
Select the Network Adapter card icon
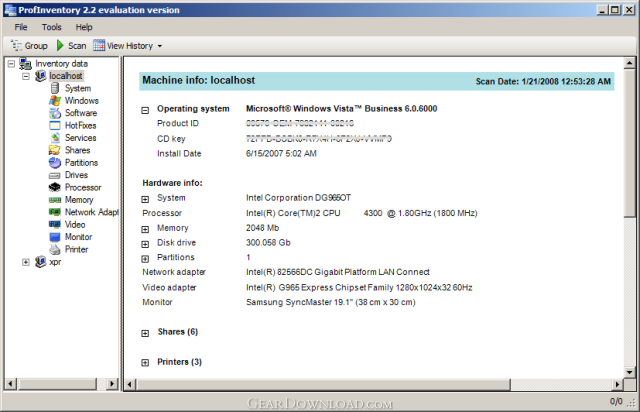pyautogui.click(x=55, y=212)
